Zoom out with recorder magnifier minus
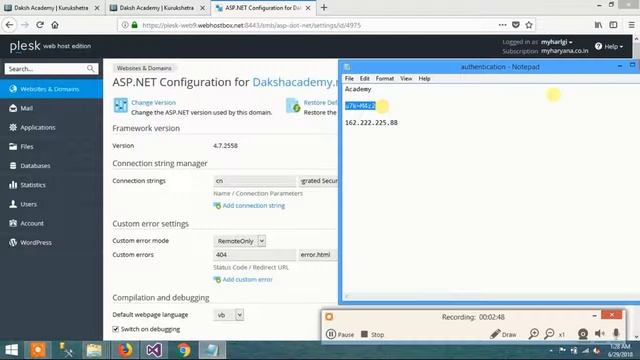 pos(549,334)
